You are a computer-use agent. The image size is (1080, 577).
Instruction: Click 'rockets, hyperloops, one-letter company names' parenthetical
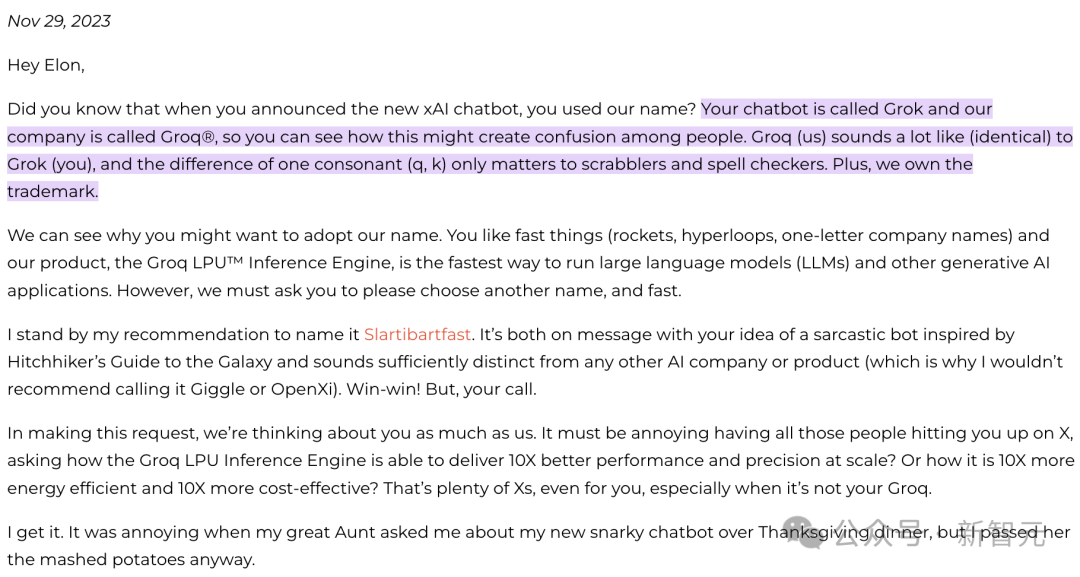click(810, 235)
